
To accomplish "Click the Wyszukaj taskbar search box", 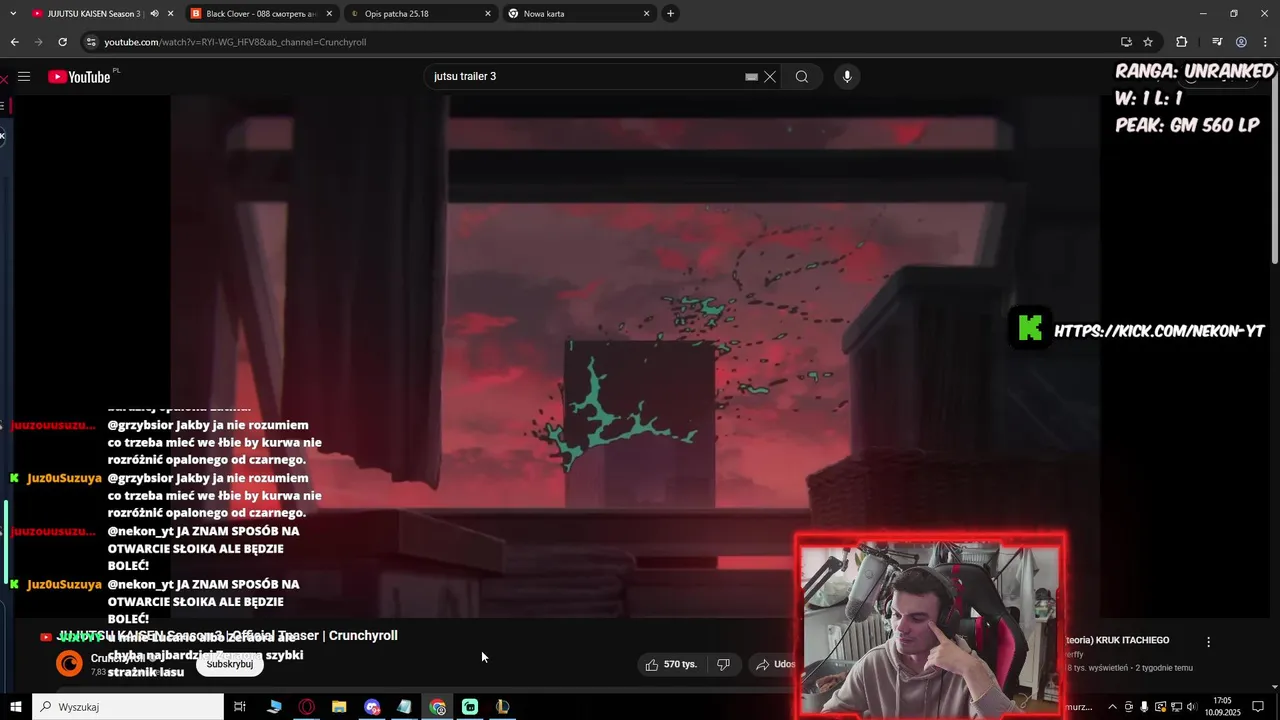I will pos(128,707).
